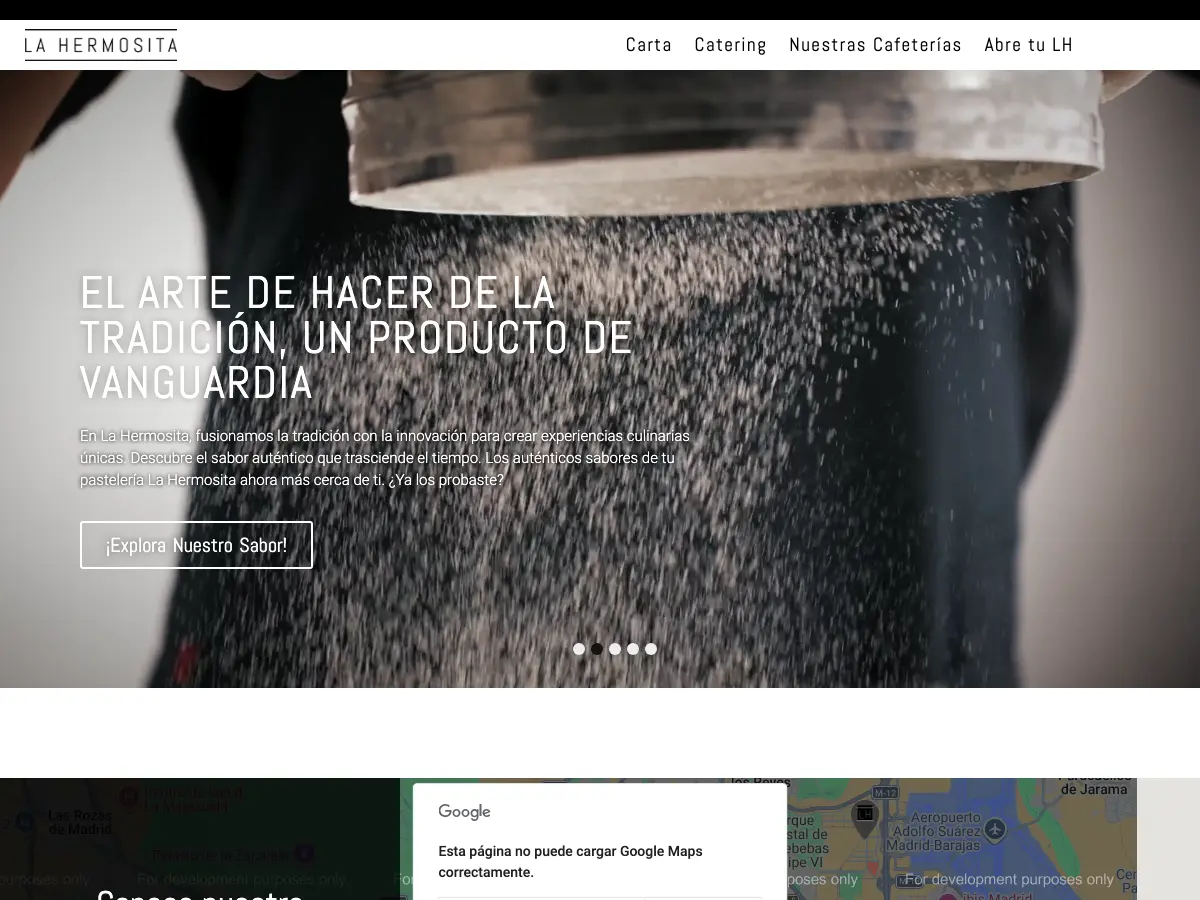Select the third slider pagination dot
This screenshot has width=1200, height=900.
coord(615,649)
